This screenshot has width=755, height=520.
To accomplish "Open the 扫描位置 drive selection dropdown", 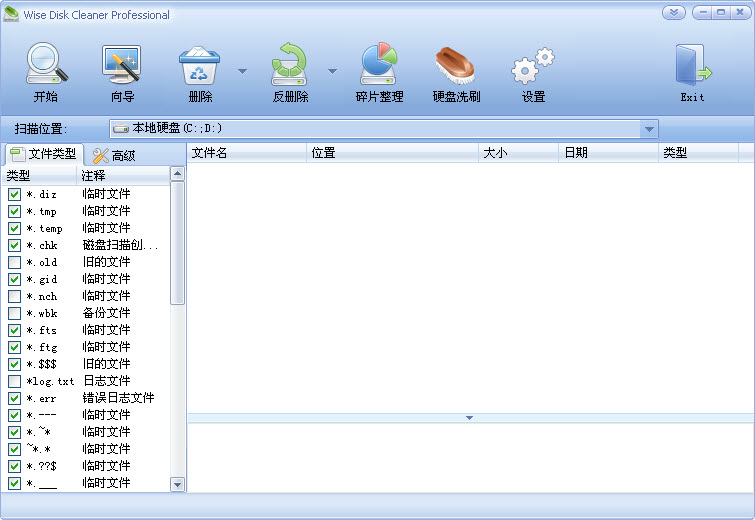I will [649, 129].
